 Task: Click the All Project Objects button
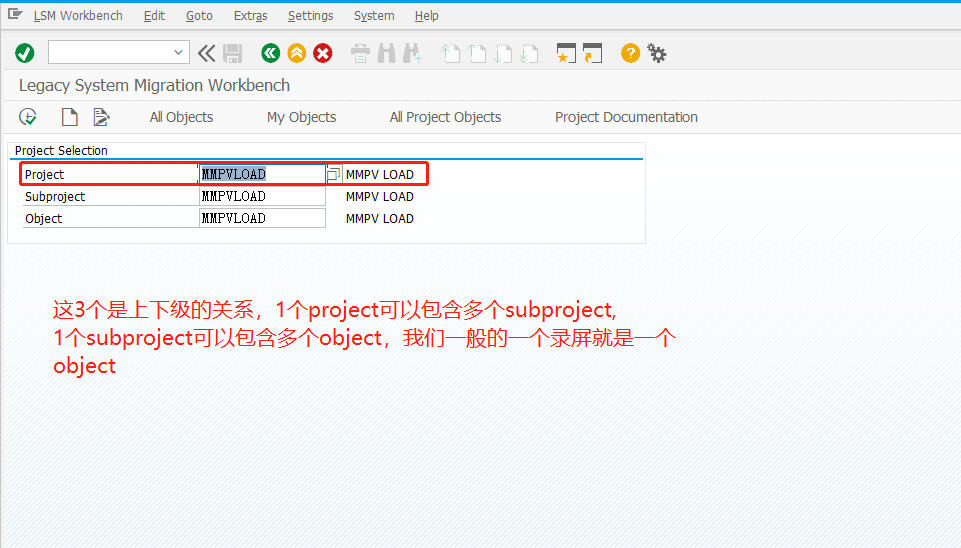pos(446,117)
